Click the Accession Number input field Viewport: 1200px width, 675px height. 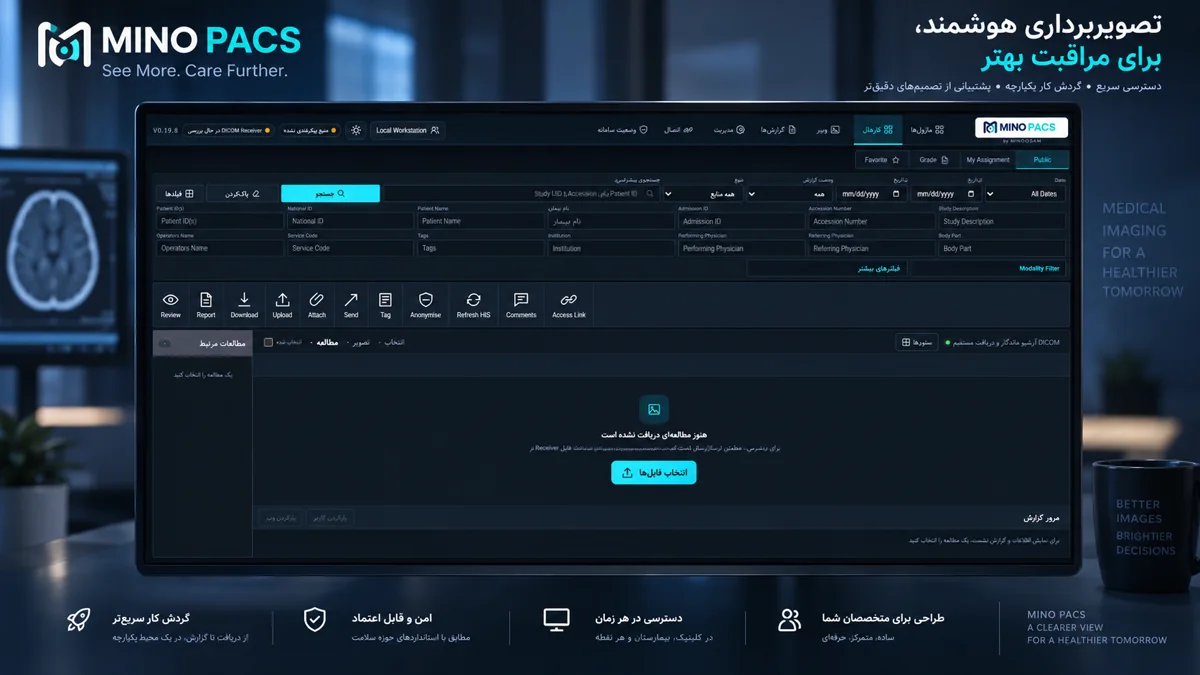(x=871, y=221)
